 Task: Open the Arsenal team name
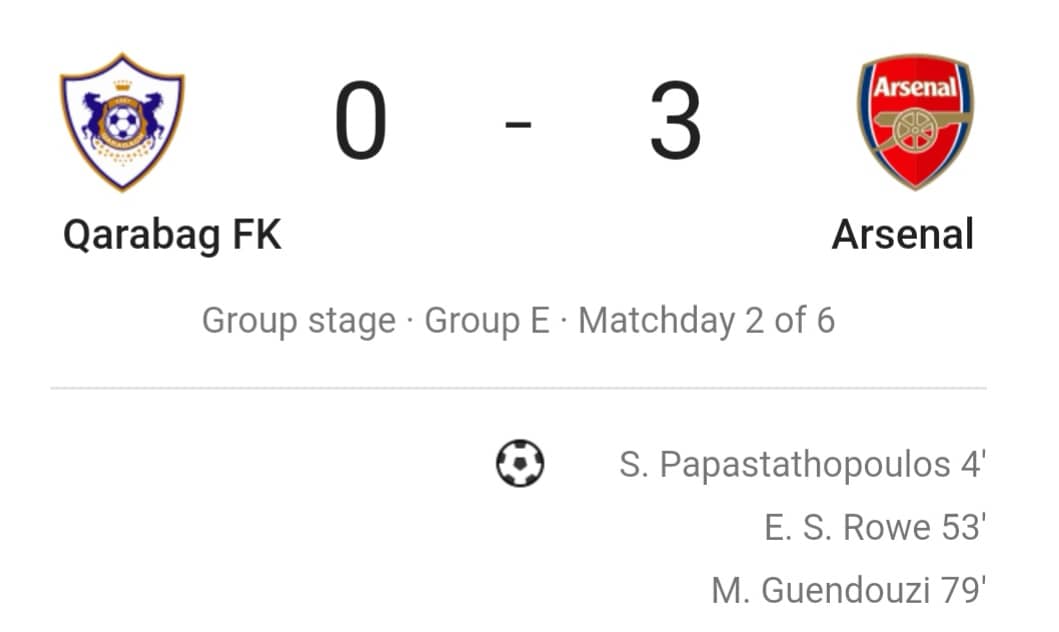click(903, 234)
